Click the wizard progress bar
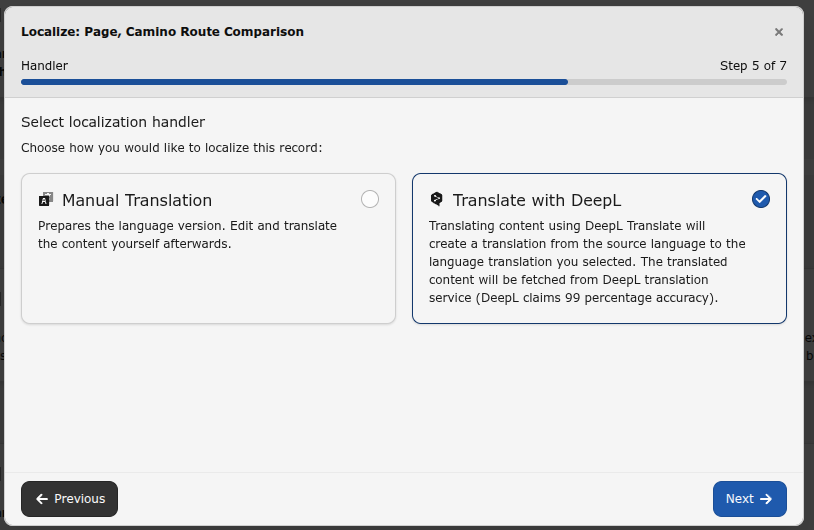The width and height of the screenshot is (814, 530). click(404, 82)
